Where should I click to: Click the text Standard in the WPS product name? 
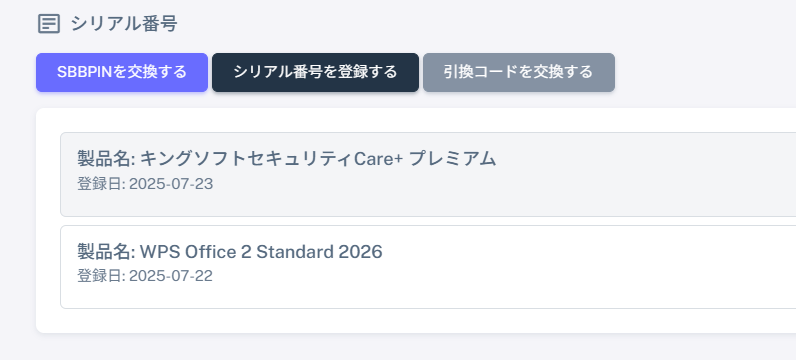coord(294,251)
